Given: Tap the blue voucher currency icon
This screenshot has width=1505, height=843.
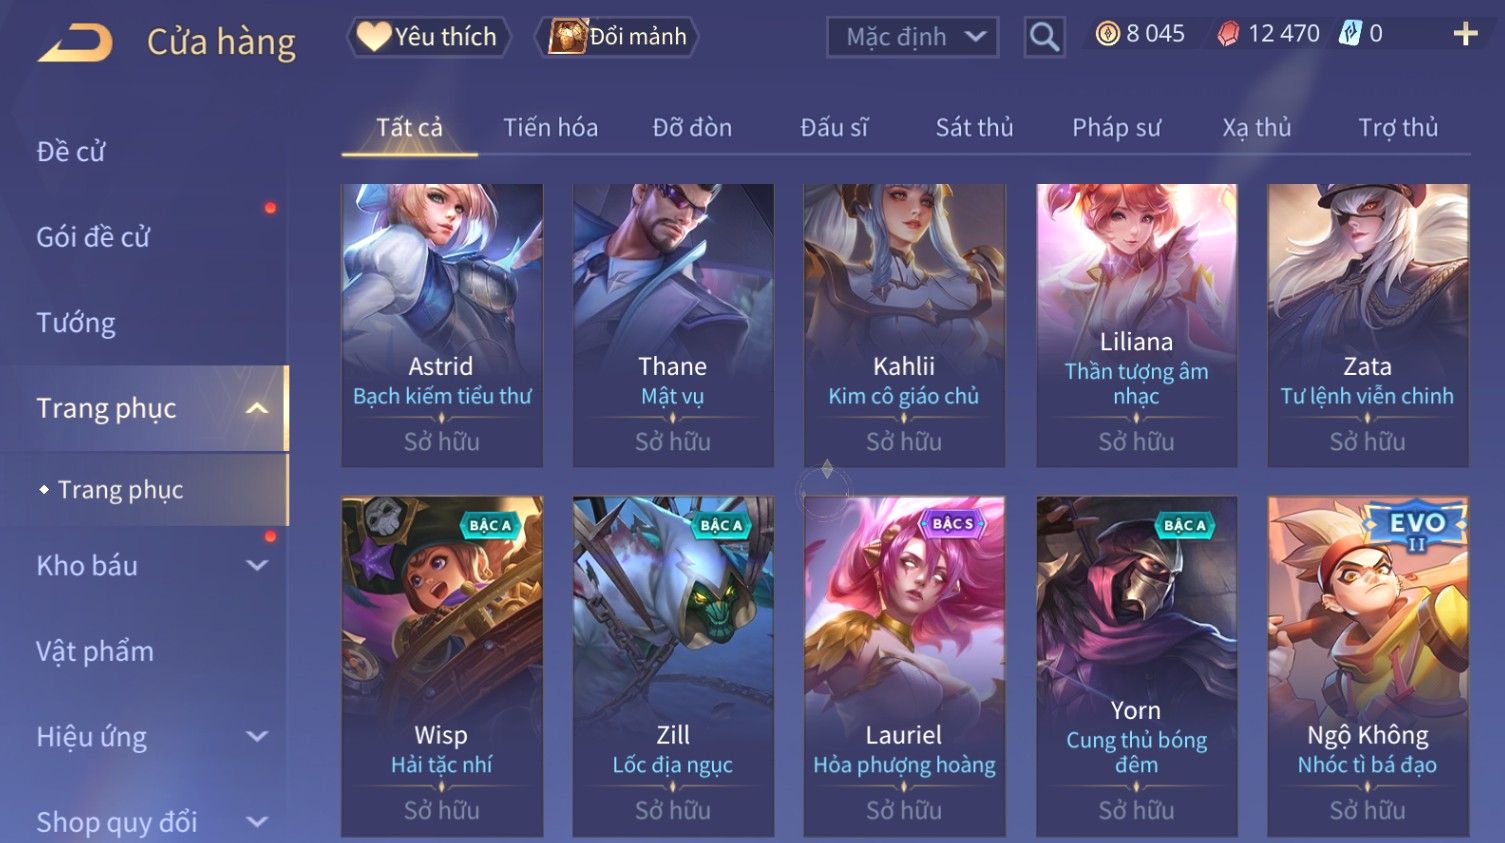Looking at the screenshot, I should tap(1350, 33).
